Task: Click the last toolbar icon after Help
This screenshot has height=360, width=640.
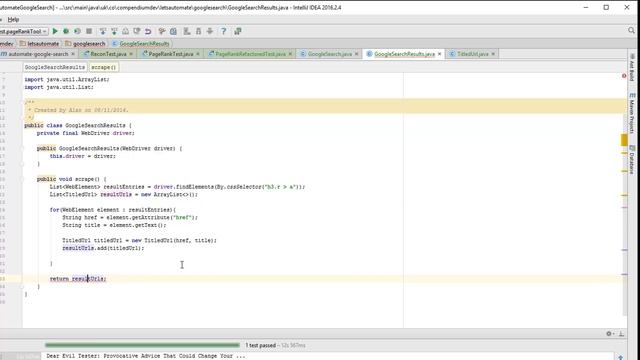Action: pyautogui.click(x=238, y=31)
